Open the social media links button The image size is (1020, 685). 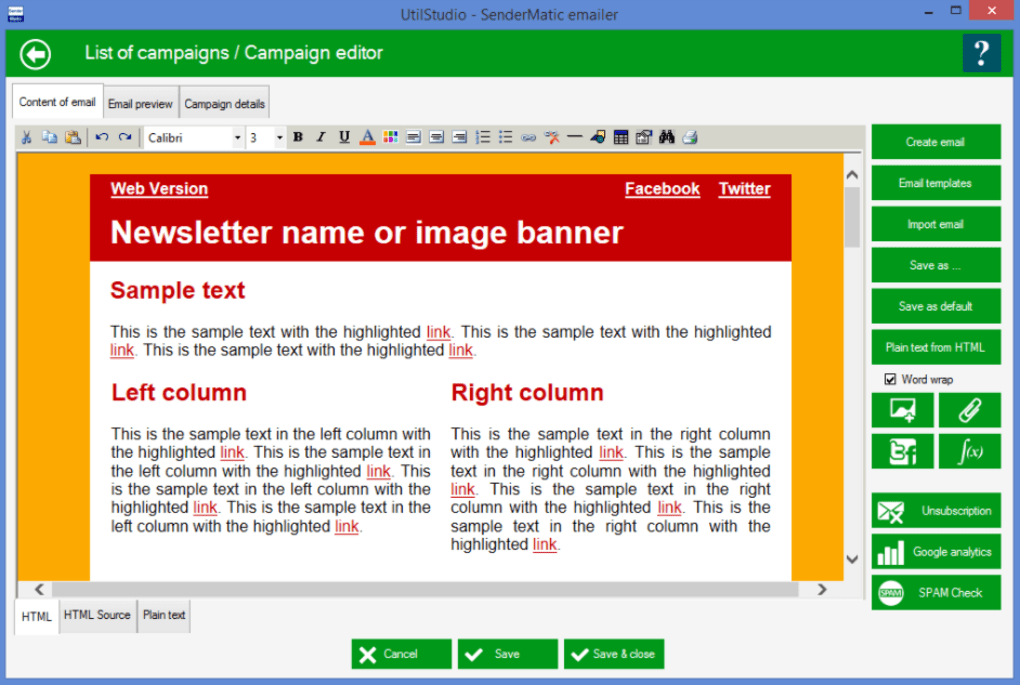(x=902, y=451)
